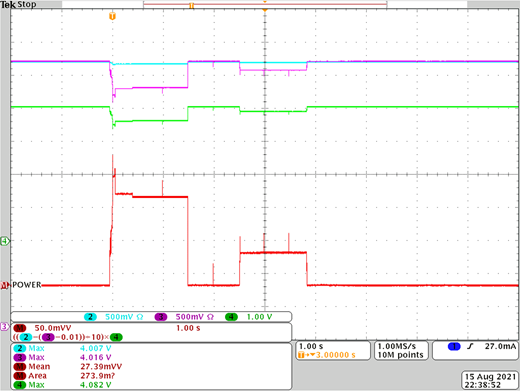The image size is (520, 391).
Task: Select the channel 4 ground marker
Action: (x=5, y=241)
